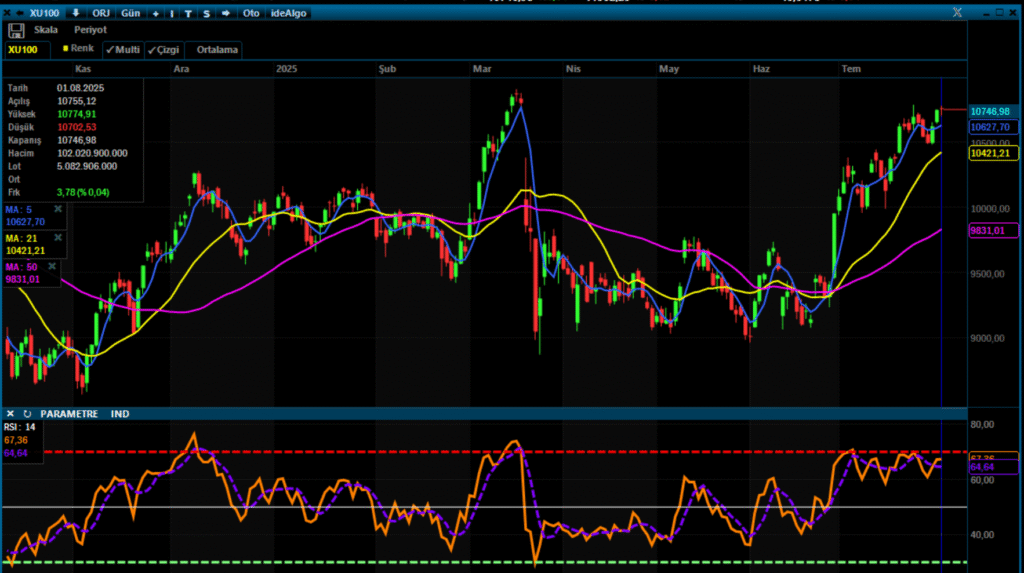
Task: Click the Hacim value 102.020.900.000
Action: coord(92,153)
